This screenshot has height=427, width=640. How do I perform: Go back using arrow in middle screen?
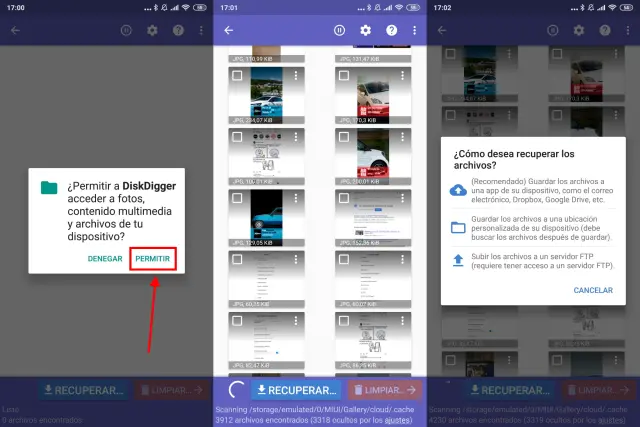229,30
